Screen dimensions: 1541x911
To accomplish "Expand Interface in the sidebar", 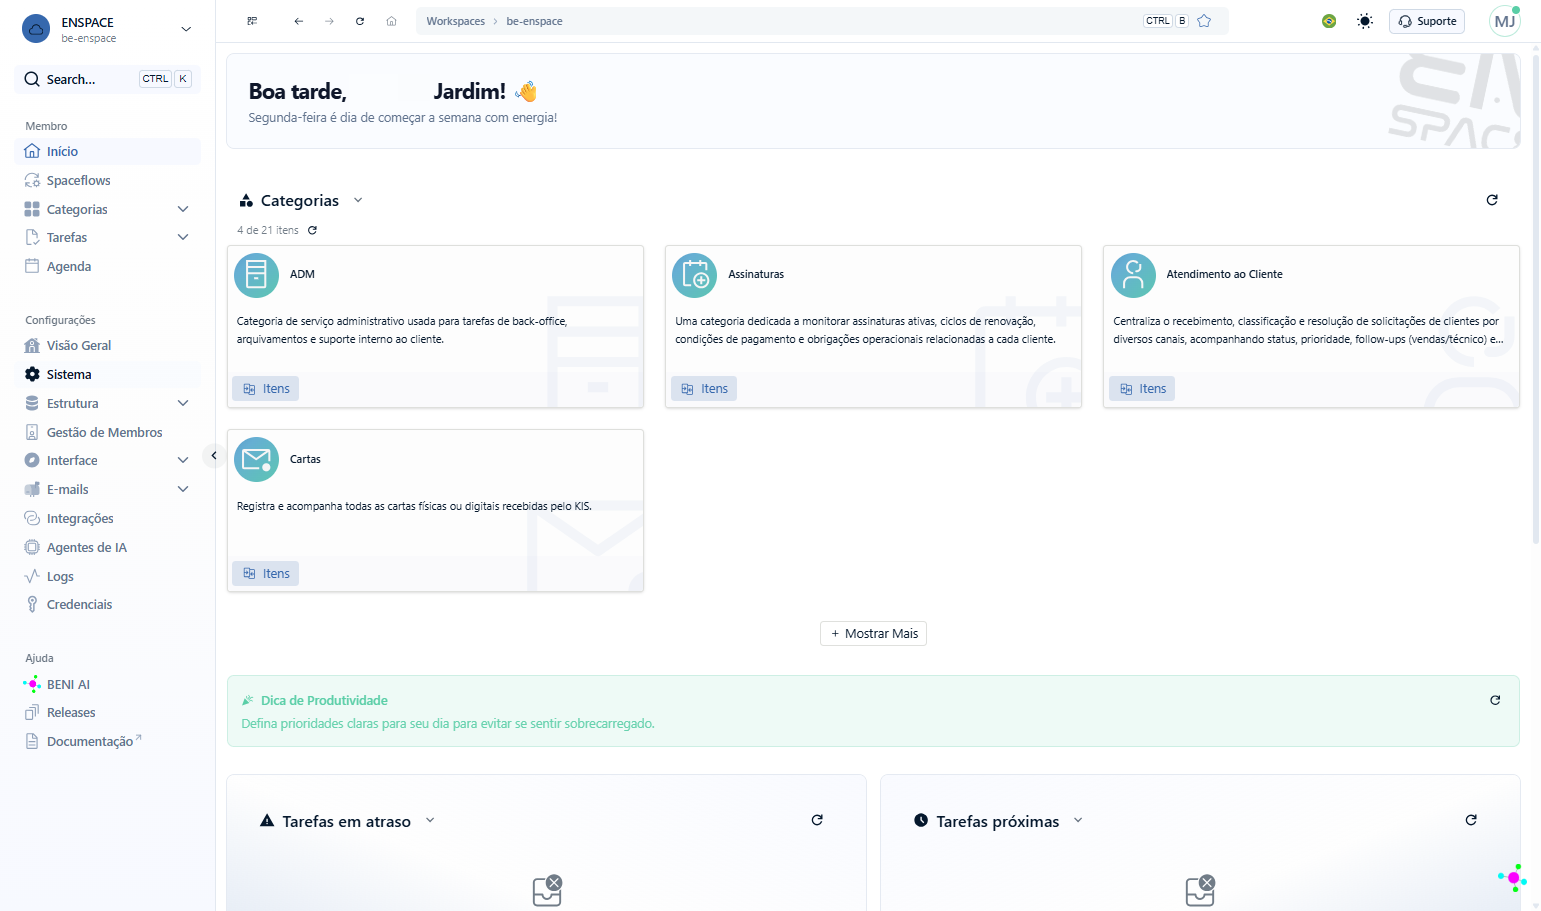I will 183,460.
